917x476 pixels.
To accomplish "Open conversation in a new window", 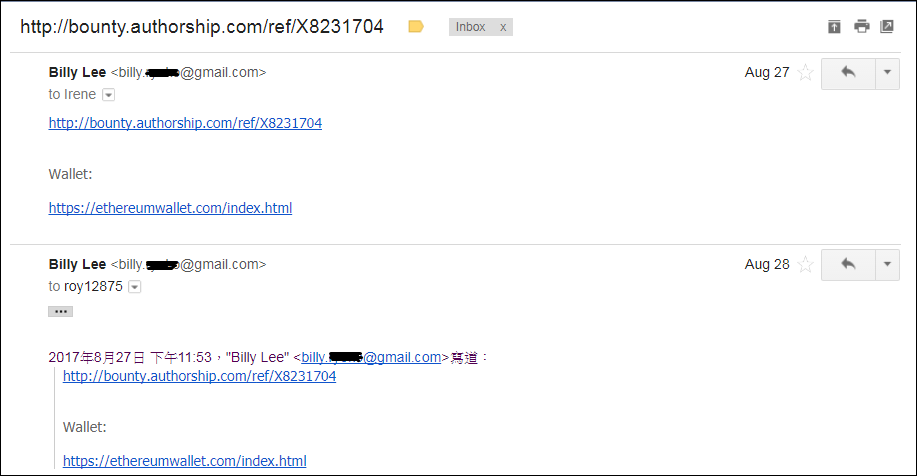I will pos(887,26).
